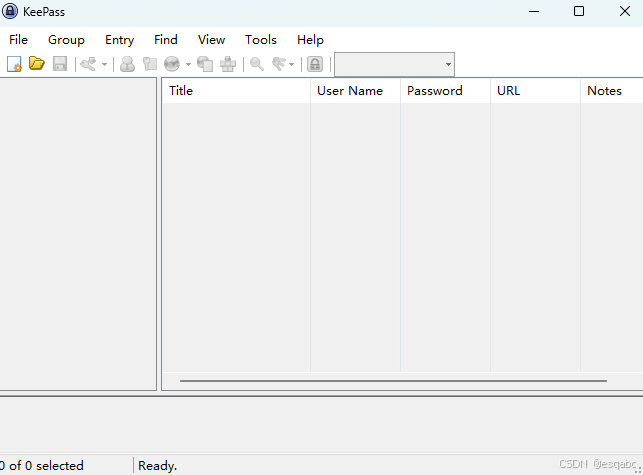
Task: Click the Show Entries icon
Action: pyautogui.click(x=279, y=64)
